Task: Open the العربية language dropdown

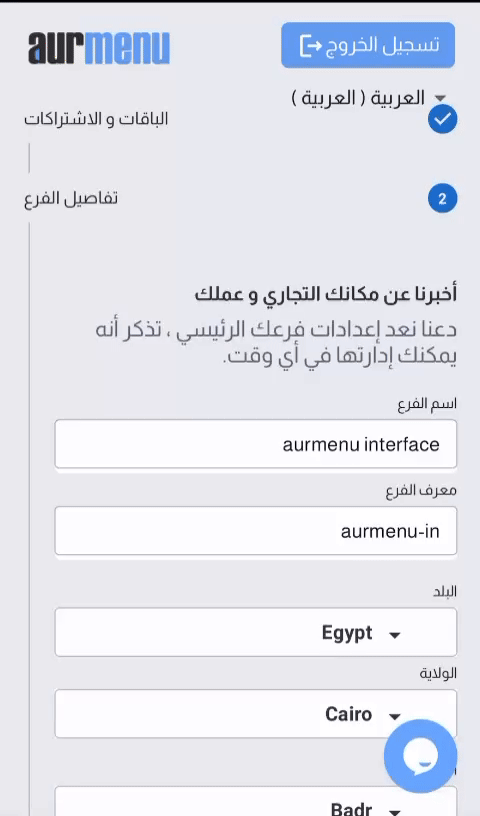Action: tap(369, 97)
